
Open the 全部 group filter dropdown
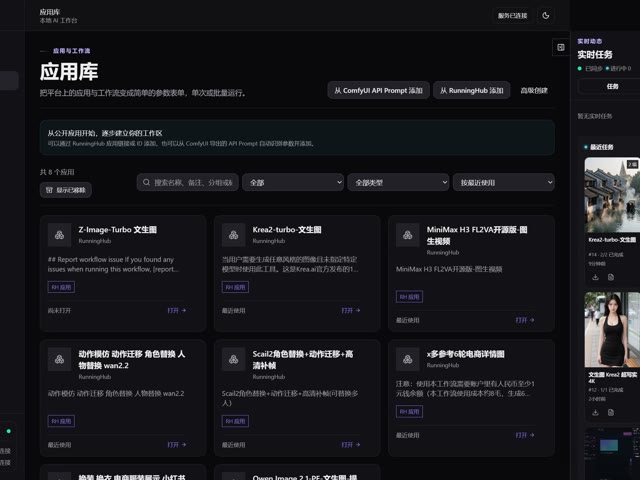293,182
